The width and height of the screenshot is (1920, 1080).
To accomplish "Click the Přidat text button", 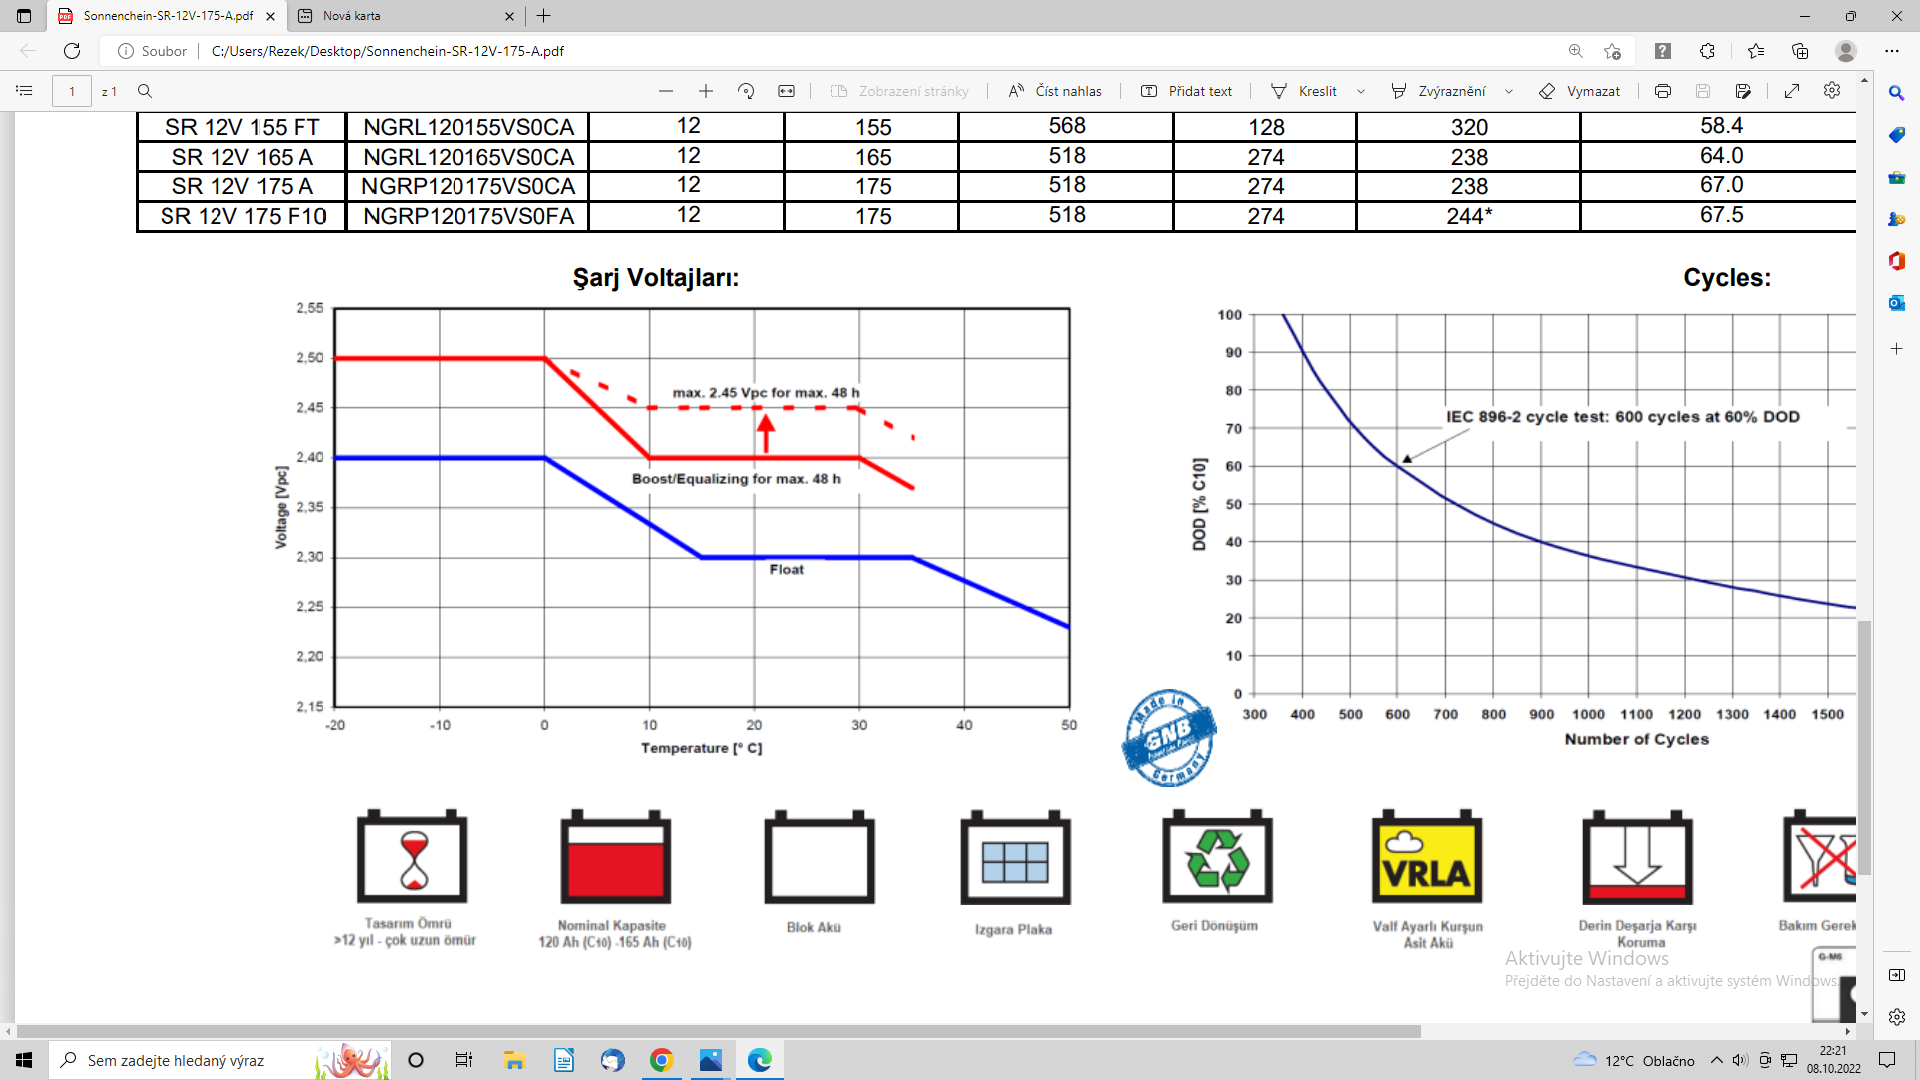I will (1187, 91).
